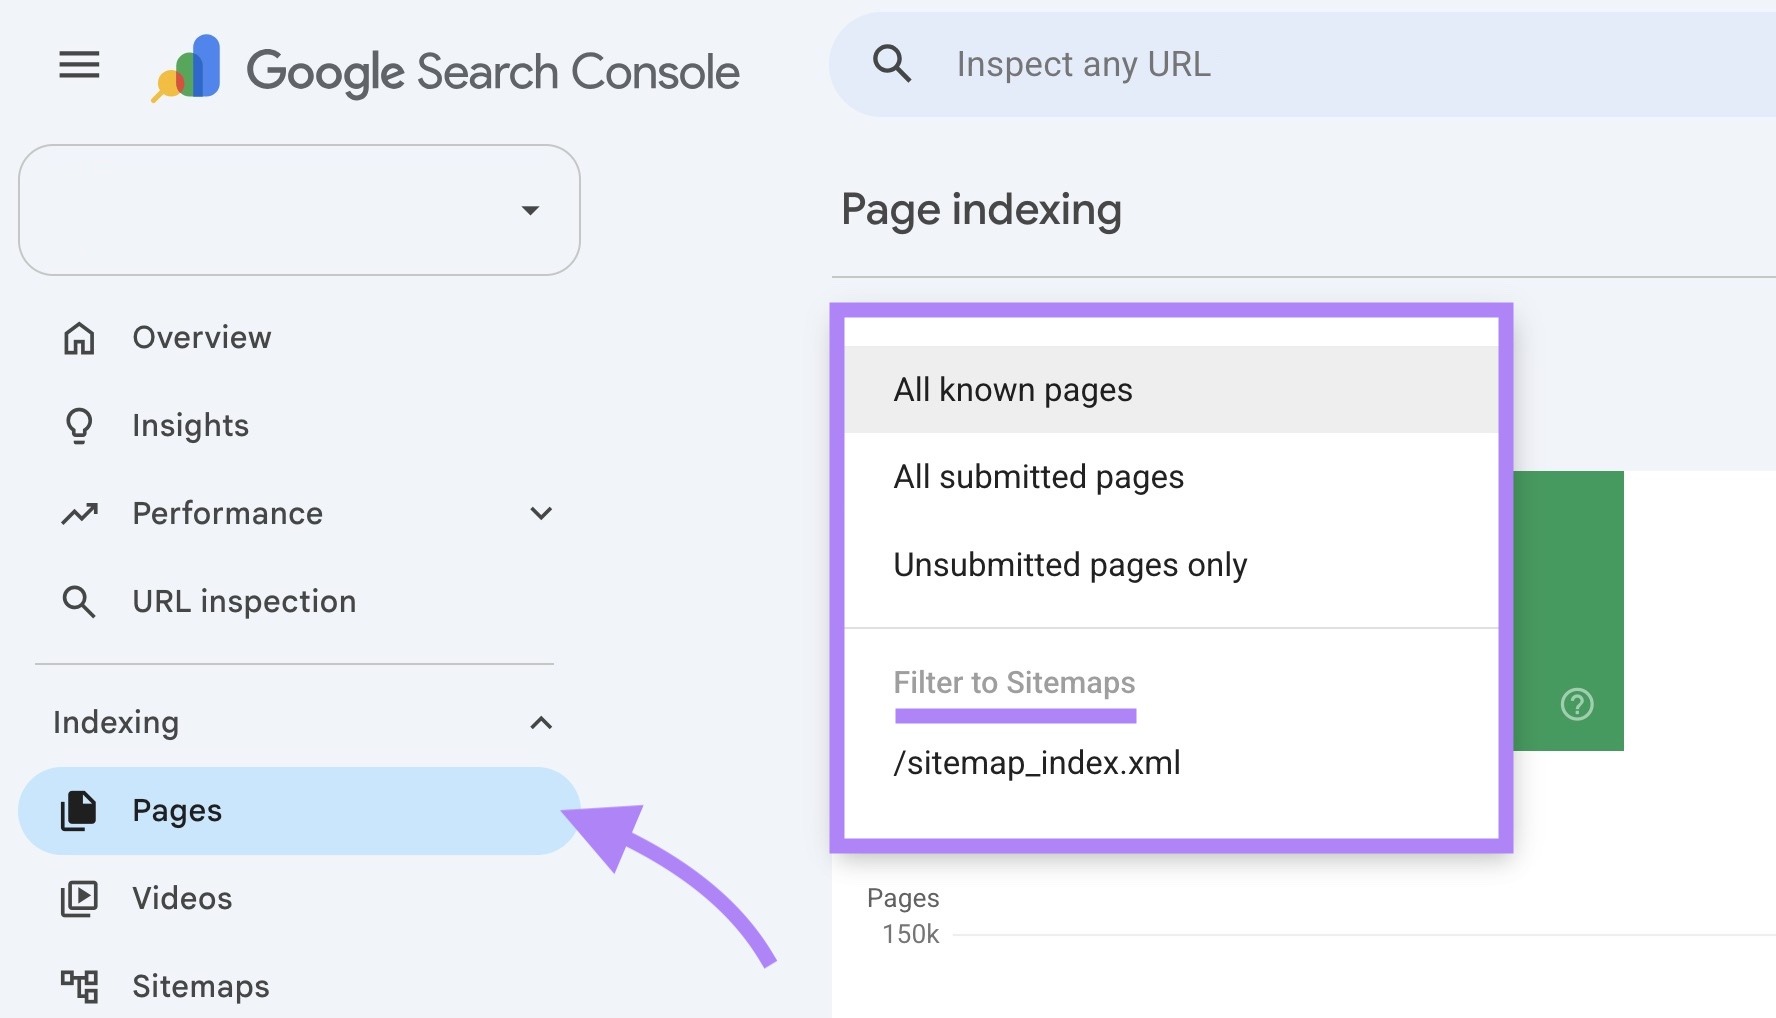The width and height of the screenshot is (1776, 1018).
Task: Click the help question mark on green card
Action: point(1577,704)
